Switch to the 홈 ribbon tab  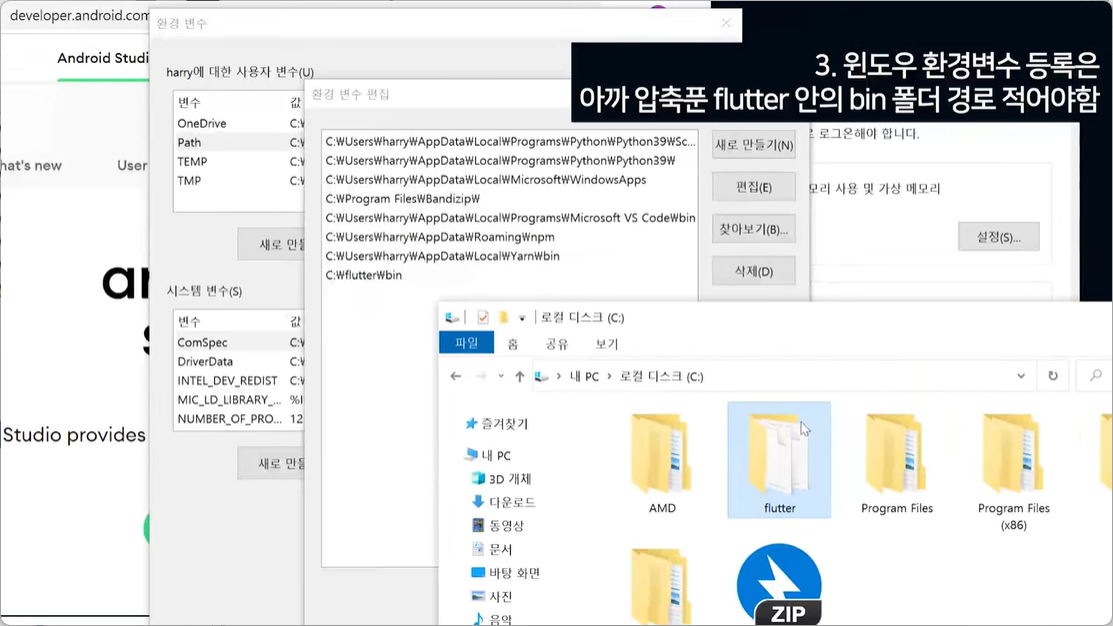point(512,344)
